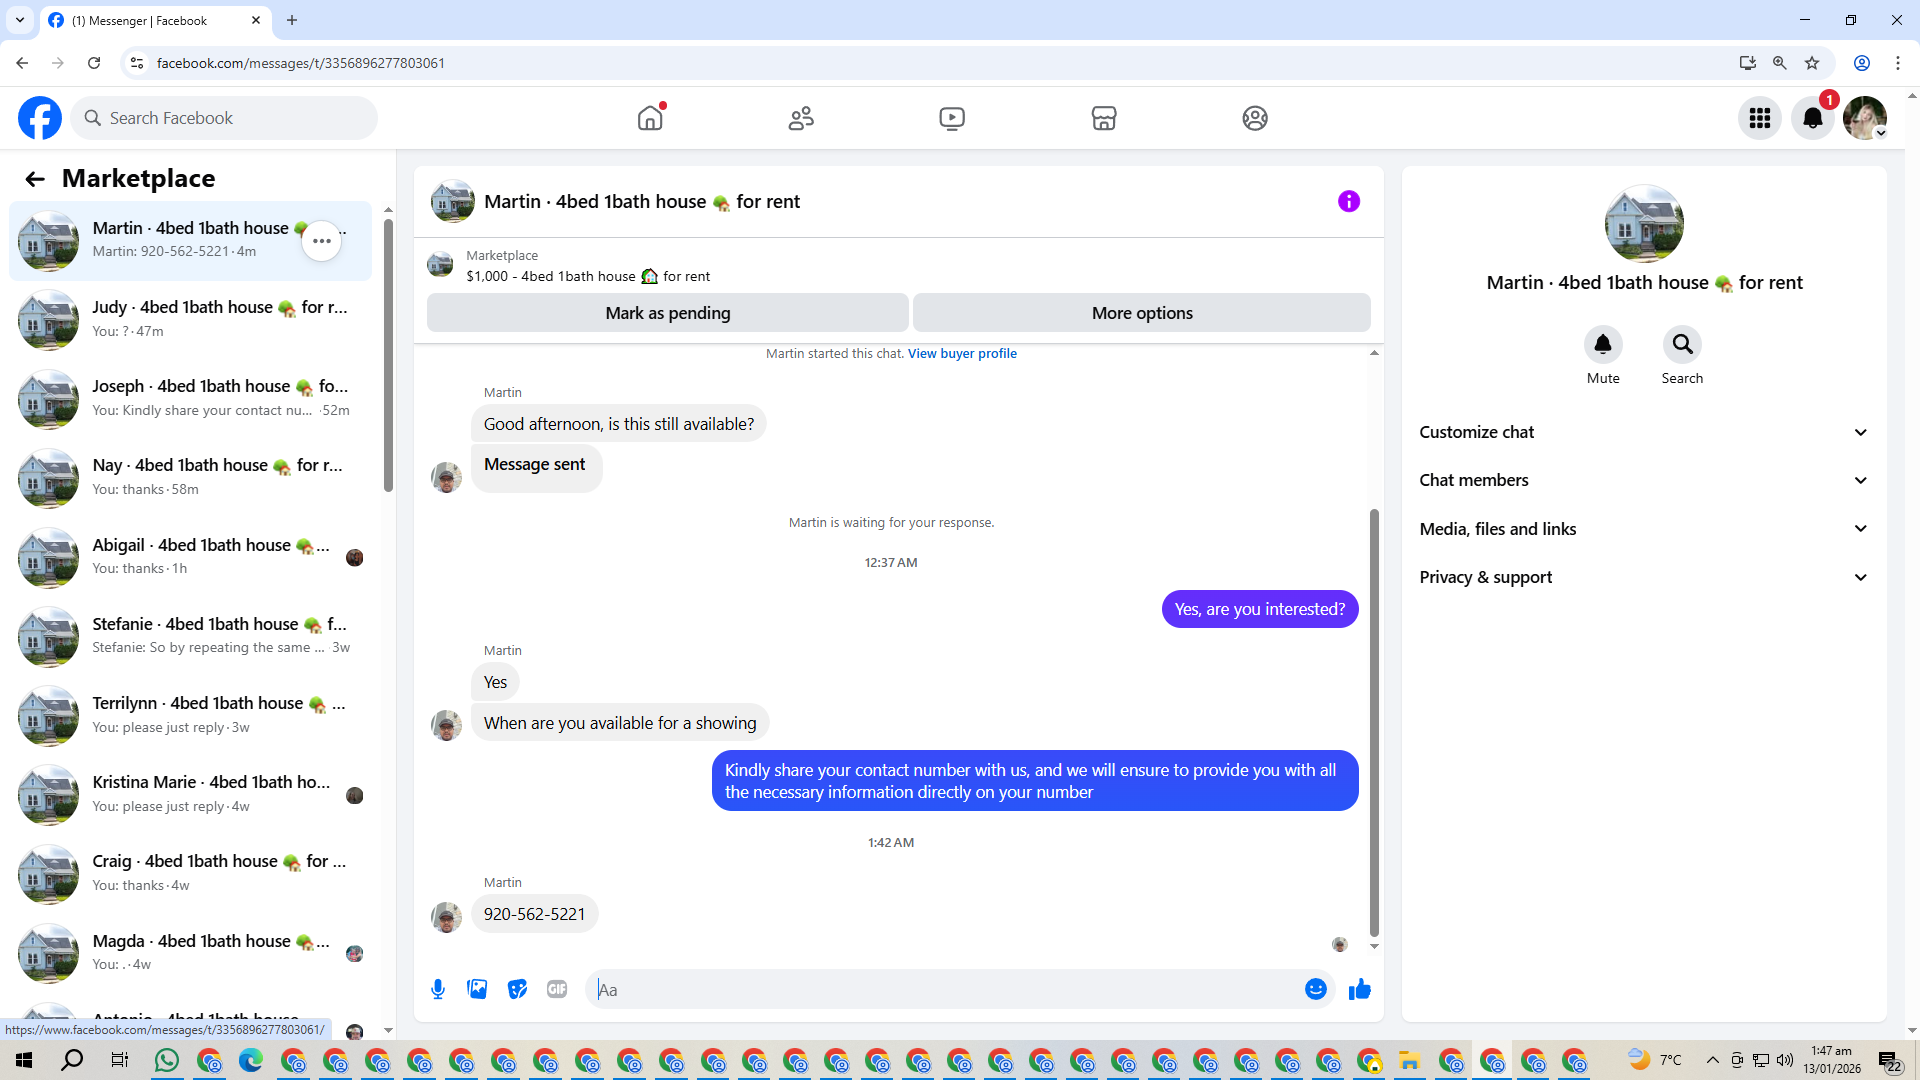Go to the Marketplace tab in top navigation

[x=1103, y=118]
